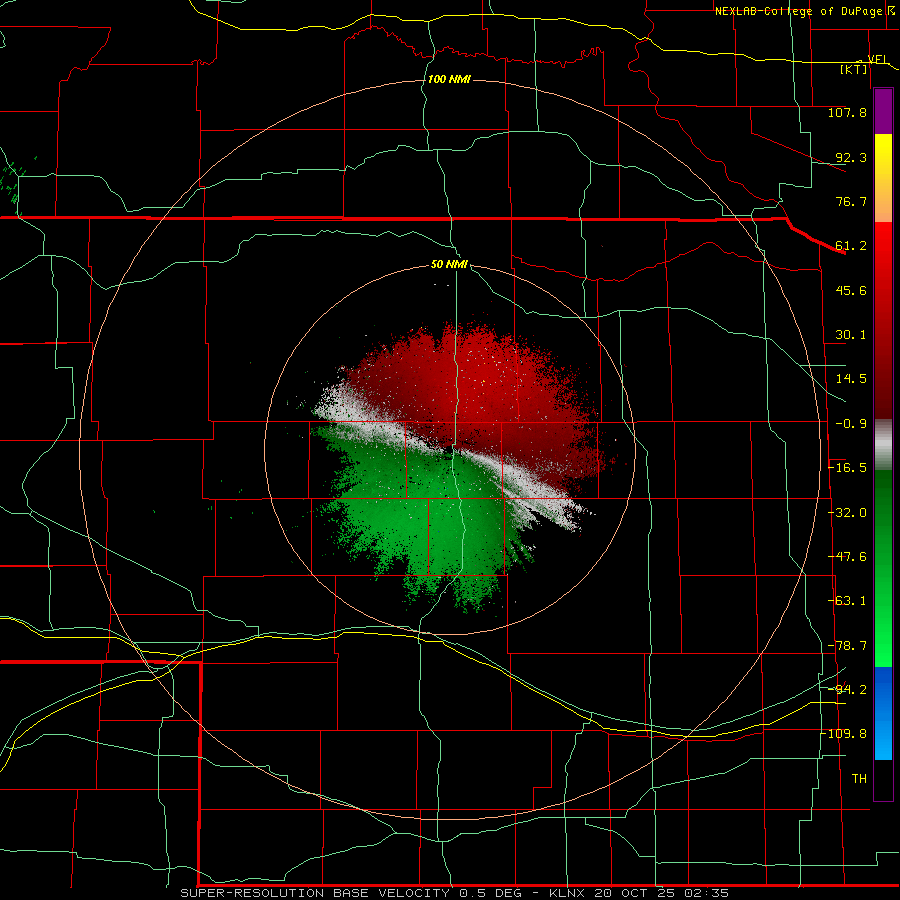This screenshot has width=900, height=900.
Task: Click the -47.6 legend value
Action: (x=847, y=557)
